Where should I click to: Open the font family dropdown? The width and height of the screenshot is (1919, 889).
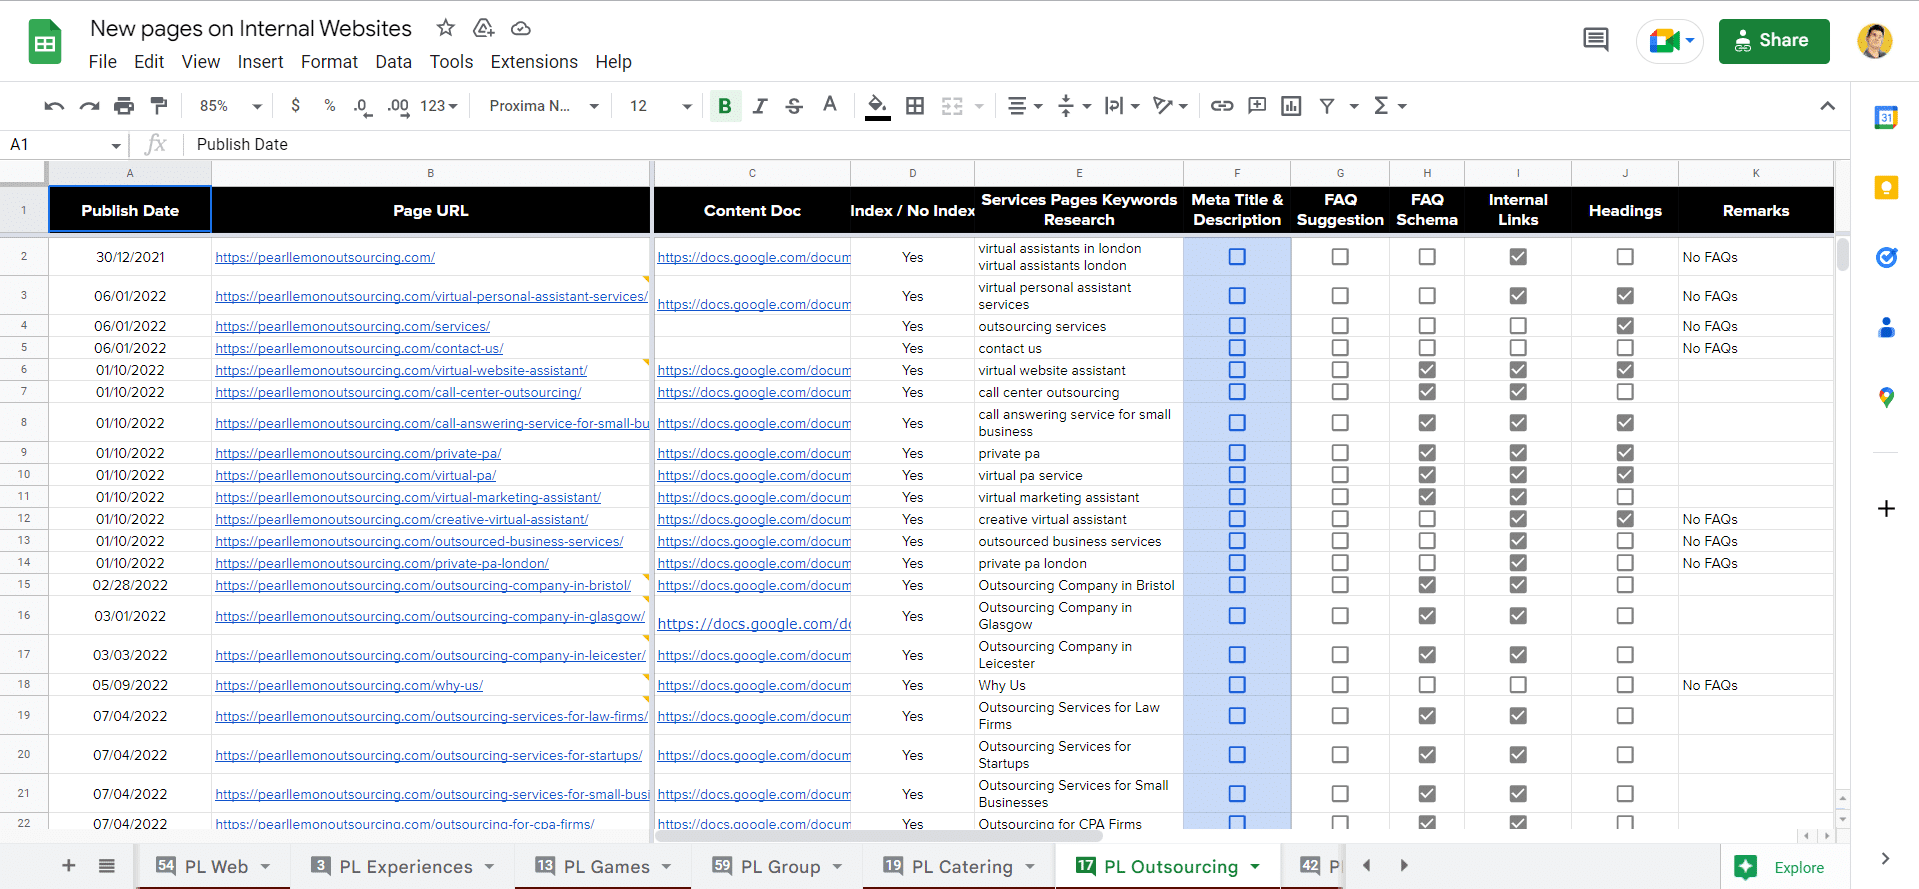543,106
